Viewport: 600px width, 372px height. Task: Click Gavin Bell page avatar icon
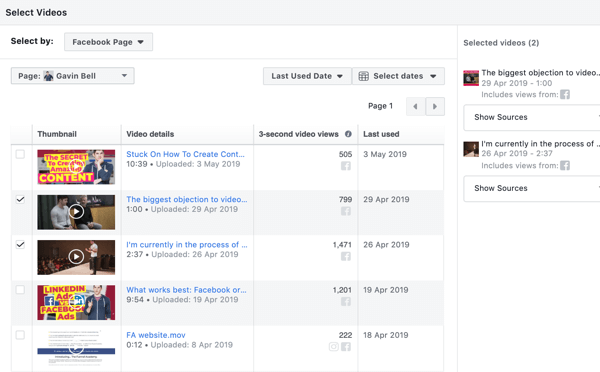48,76
